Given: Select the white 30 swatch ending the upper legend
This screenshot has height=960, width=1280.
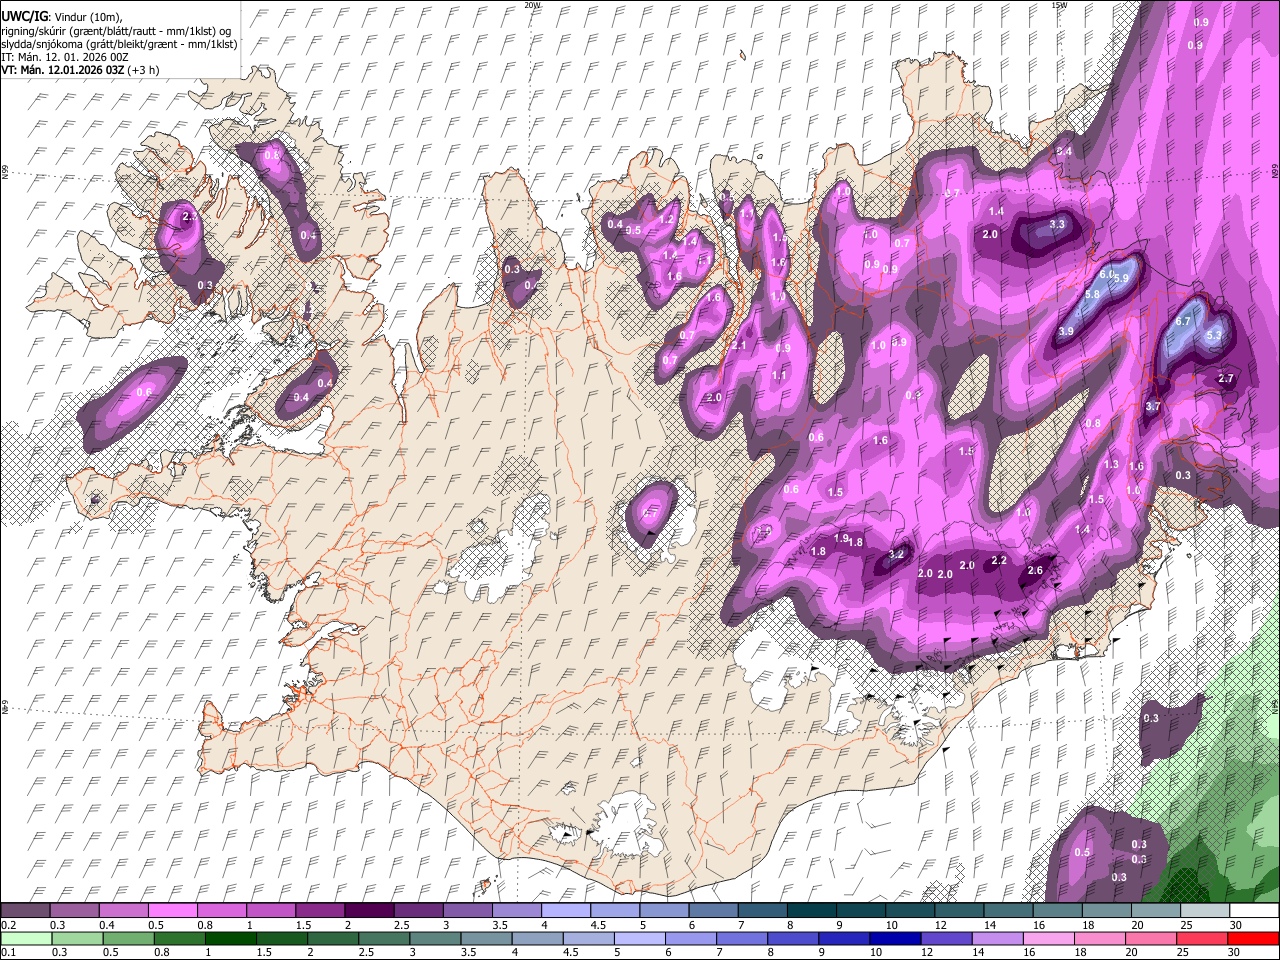Looking at the screenshot, I should 1255,910.
